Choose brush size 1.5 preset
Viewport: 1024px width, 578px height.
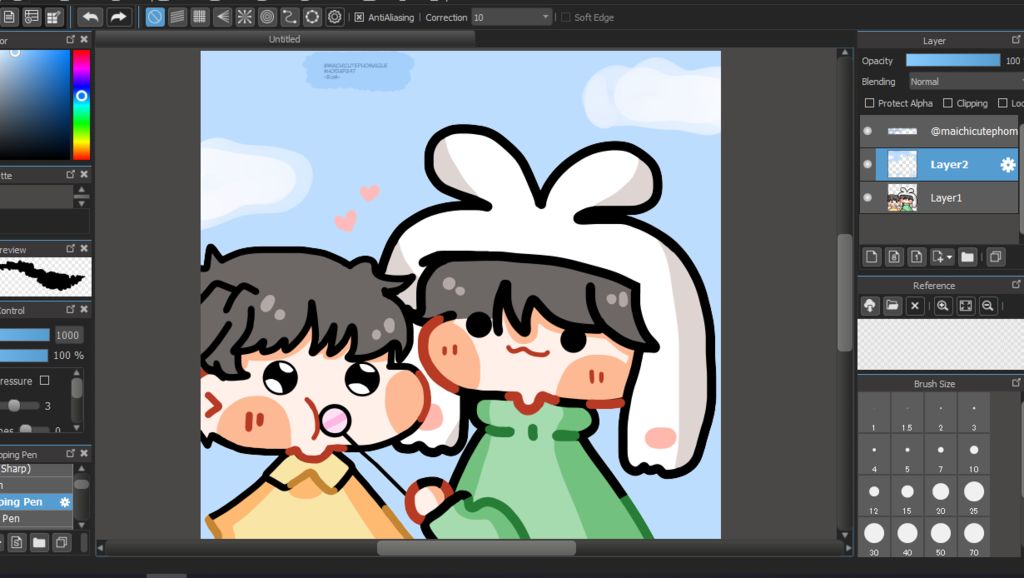pyautogui.click(x=907, y=413)
